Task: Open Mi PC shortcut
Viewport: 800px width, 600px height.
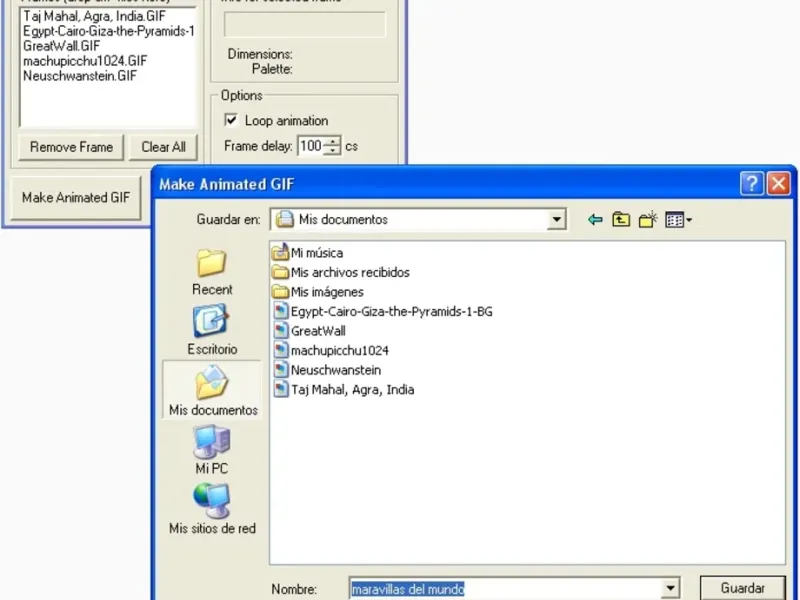Action: coord(212,449)
